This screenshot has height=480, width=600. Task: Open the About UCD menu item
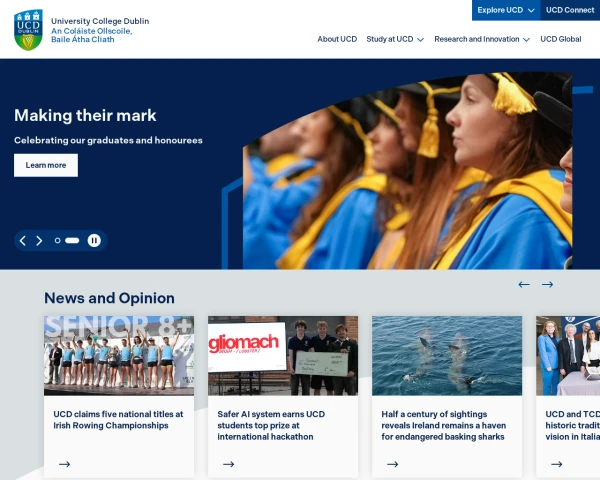pos(337,39)
